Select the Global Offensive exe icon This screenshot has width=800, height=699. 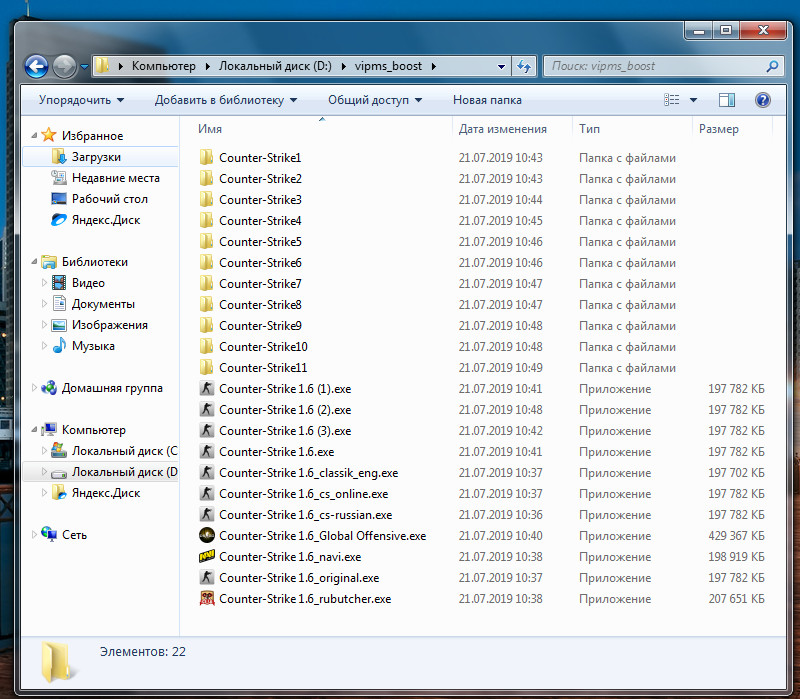pos(206,535)
